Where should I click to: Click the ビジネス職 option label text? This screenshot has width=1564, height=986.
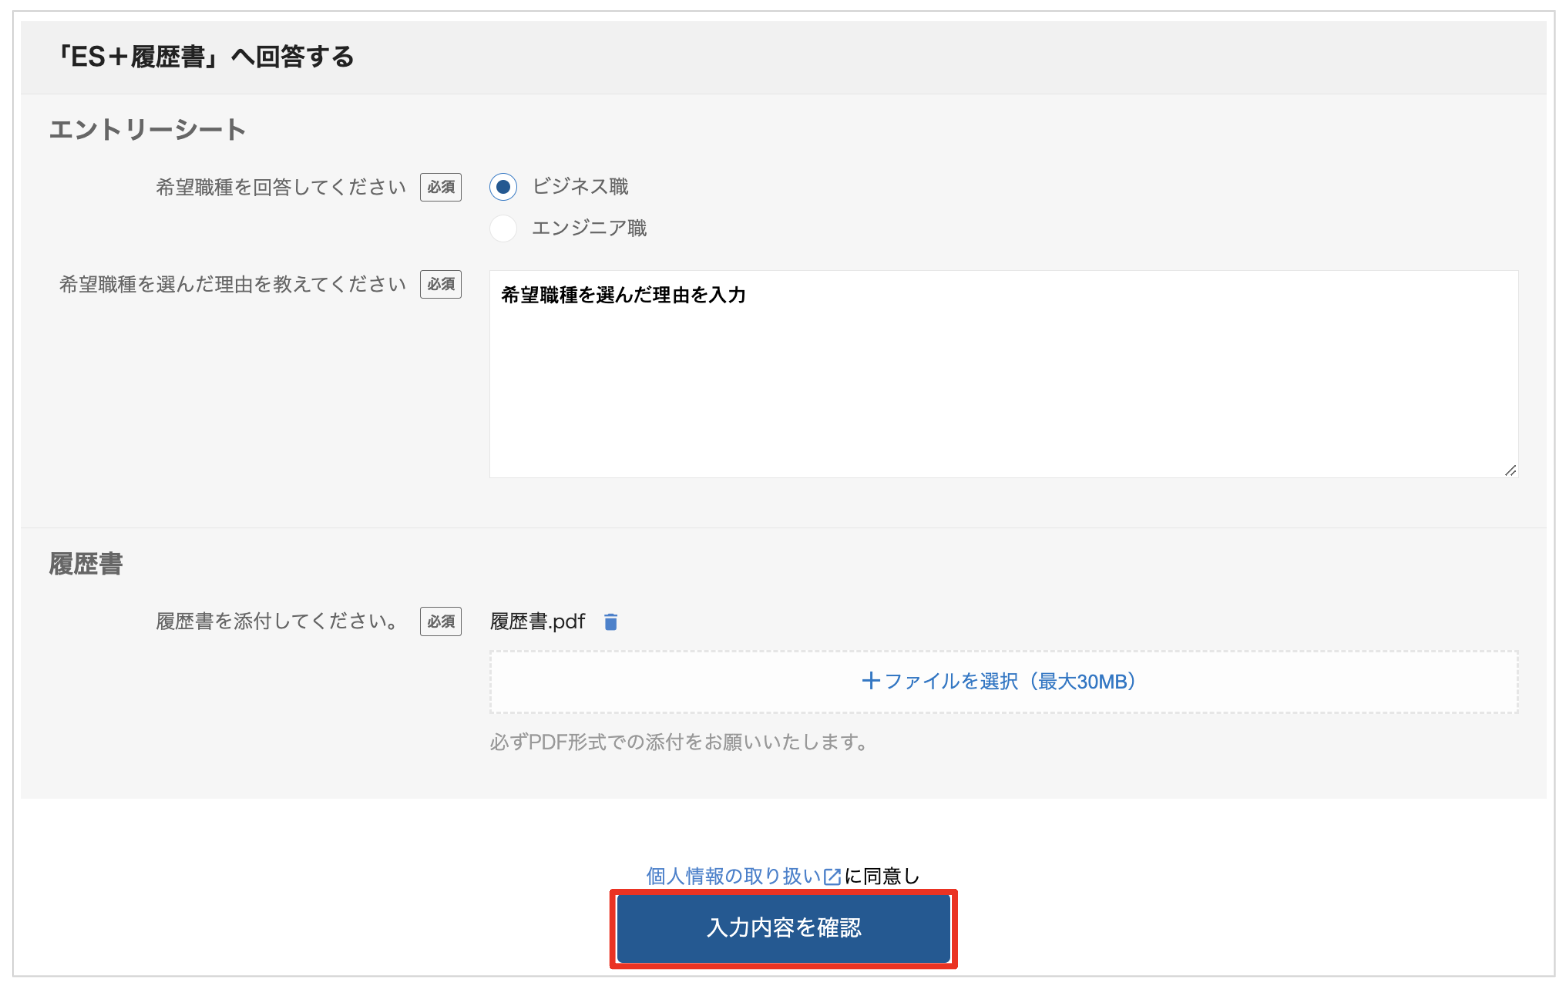[580, 187]
